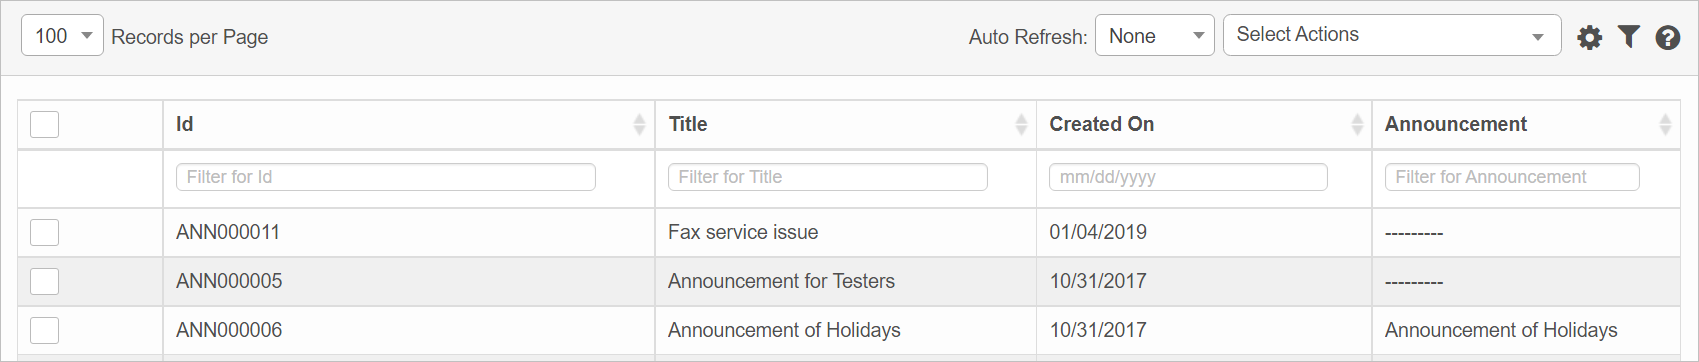Sort by the Id column arrows

639,124
